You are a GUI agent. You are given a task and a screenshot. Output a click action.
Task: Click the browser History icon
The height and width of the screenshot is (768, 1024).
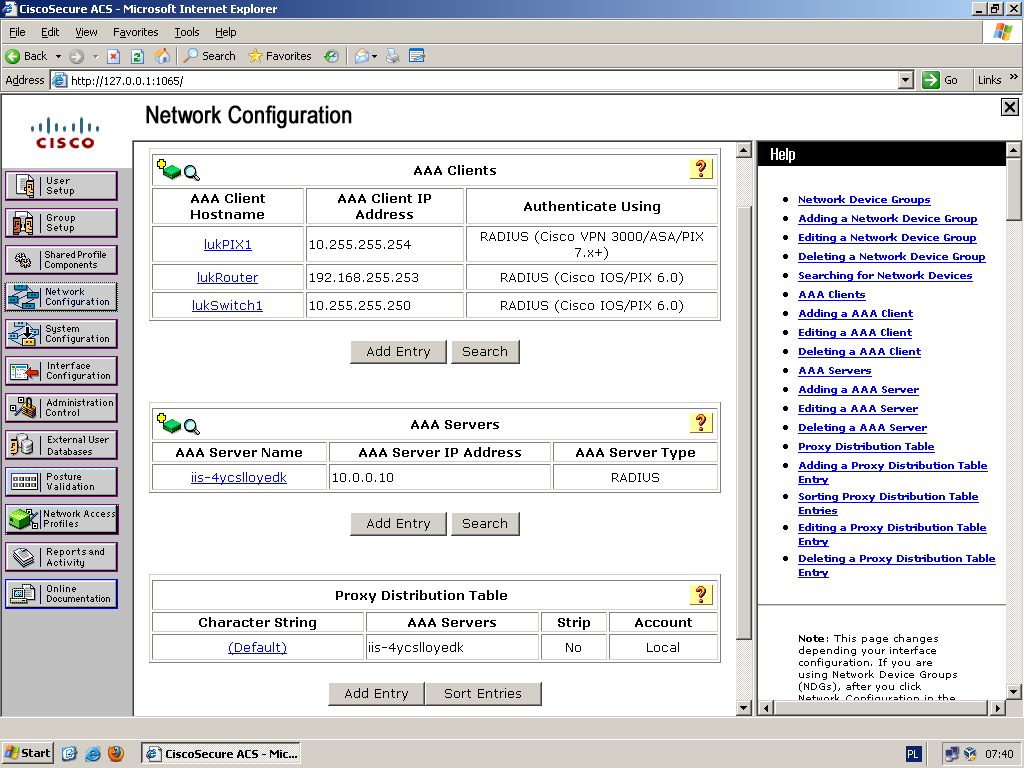coord(332,56)
